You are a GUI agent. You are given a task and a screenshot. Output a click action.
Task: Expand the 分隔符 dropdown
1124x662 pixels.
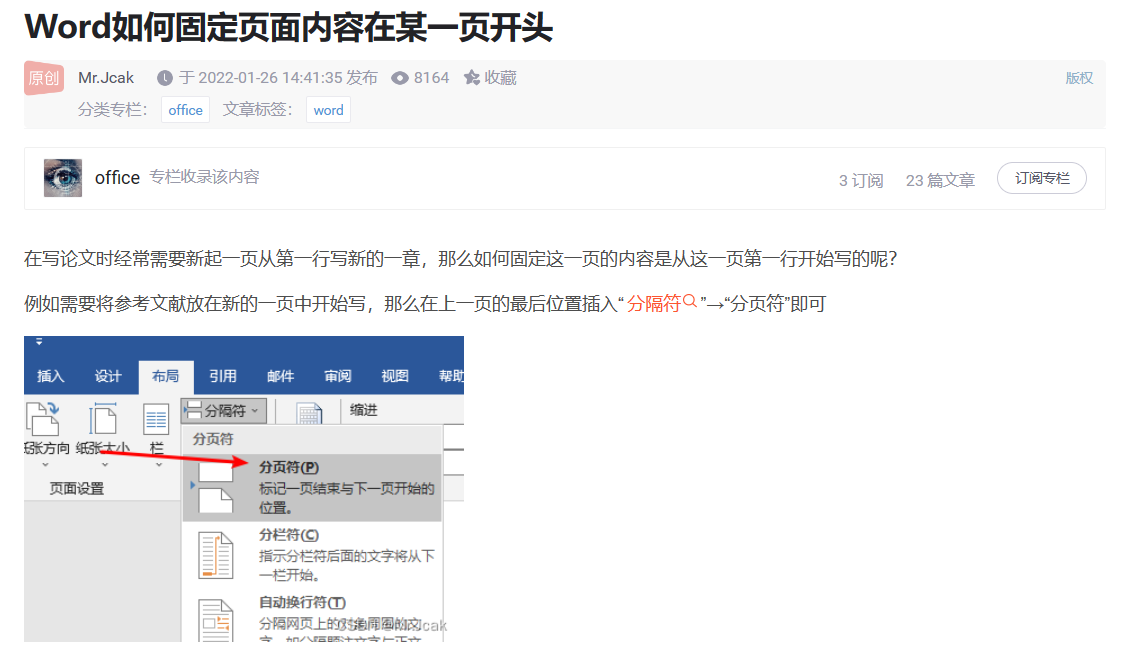click(224, 411)
